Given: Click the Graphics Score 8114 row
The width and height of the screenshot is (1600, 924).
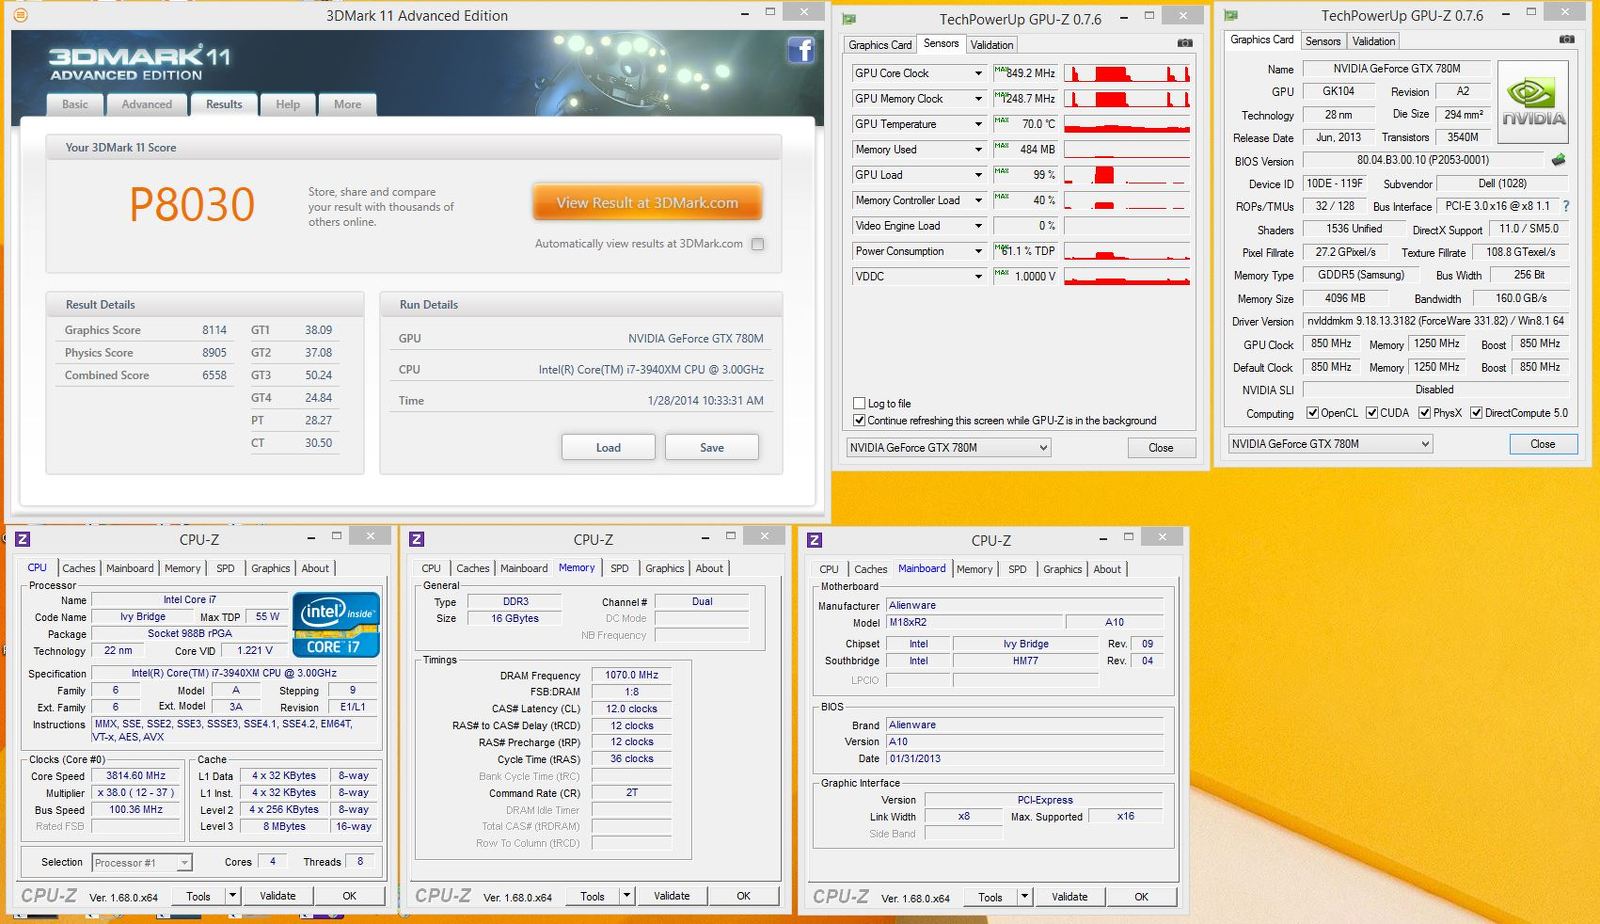Looking at the screenshot, I should point(146,330).
